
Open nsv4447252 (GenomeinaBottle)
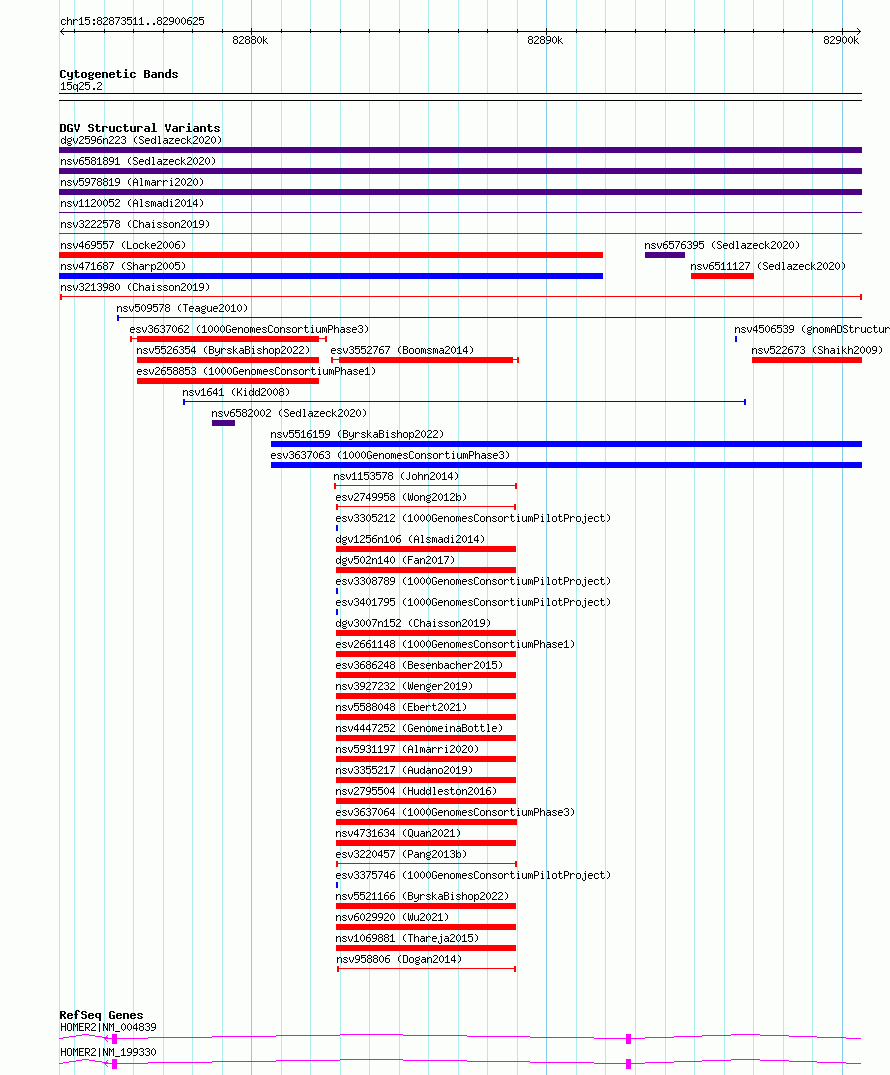(419, 729)
